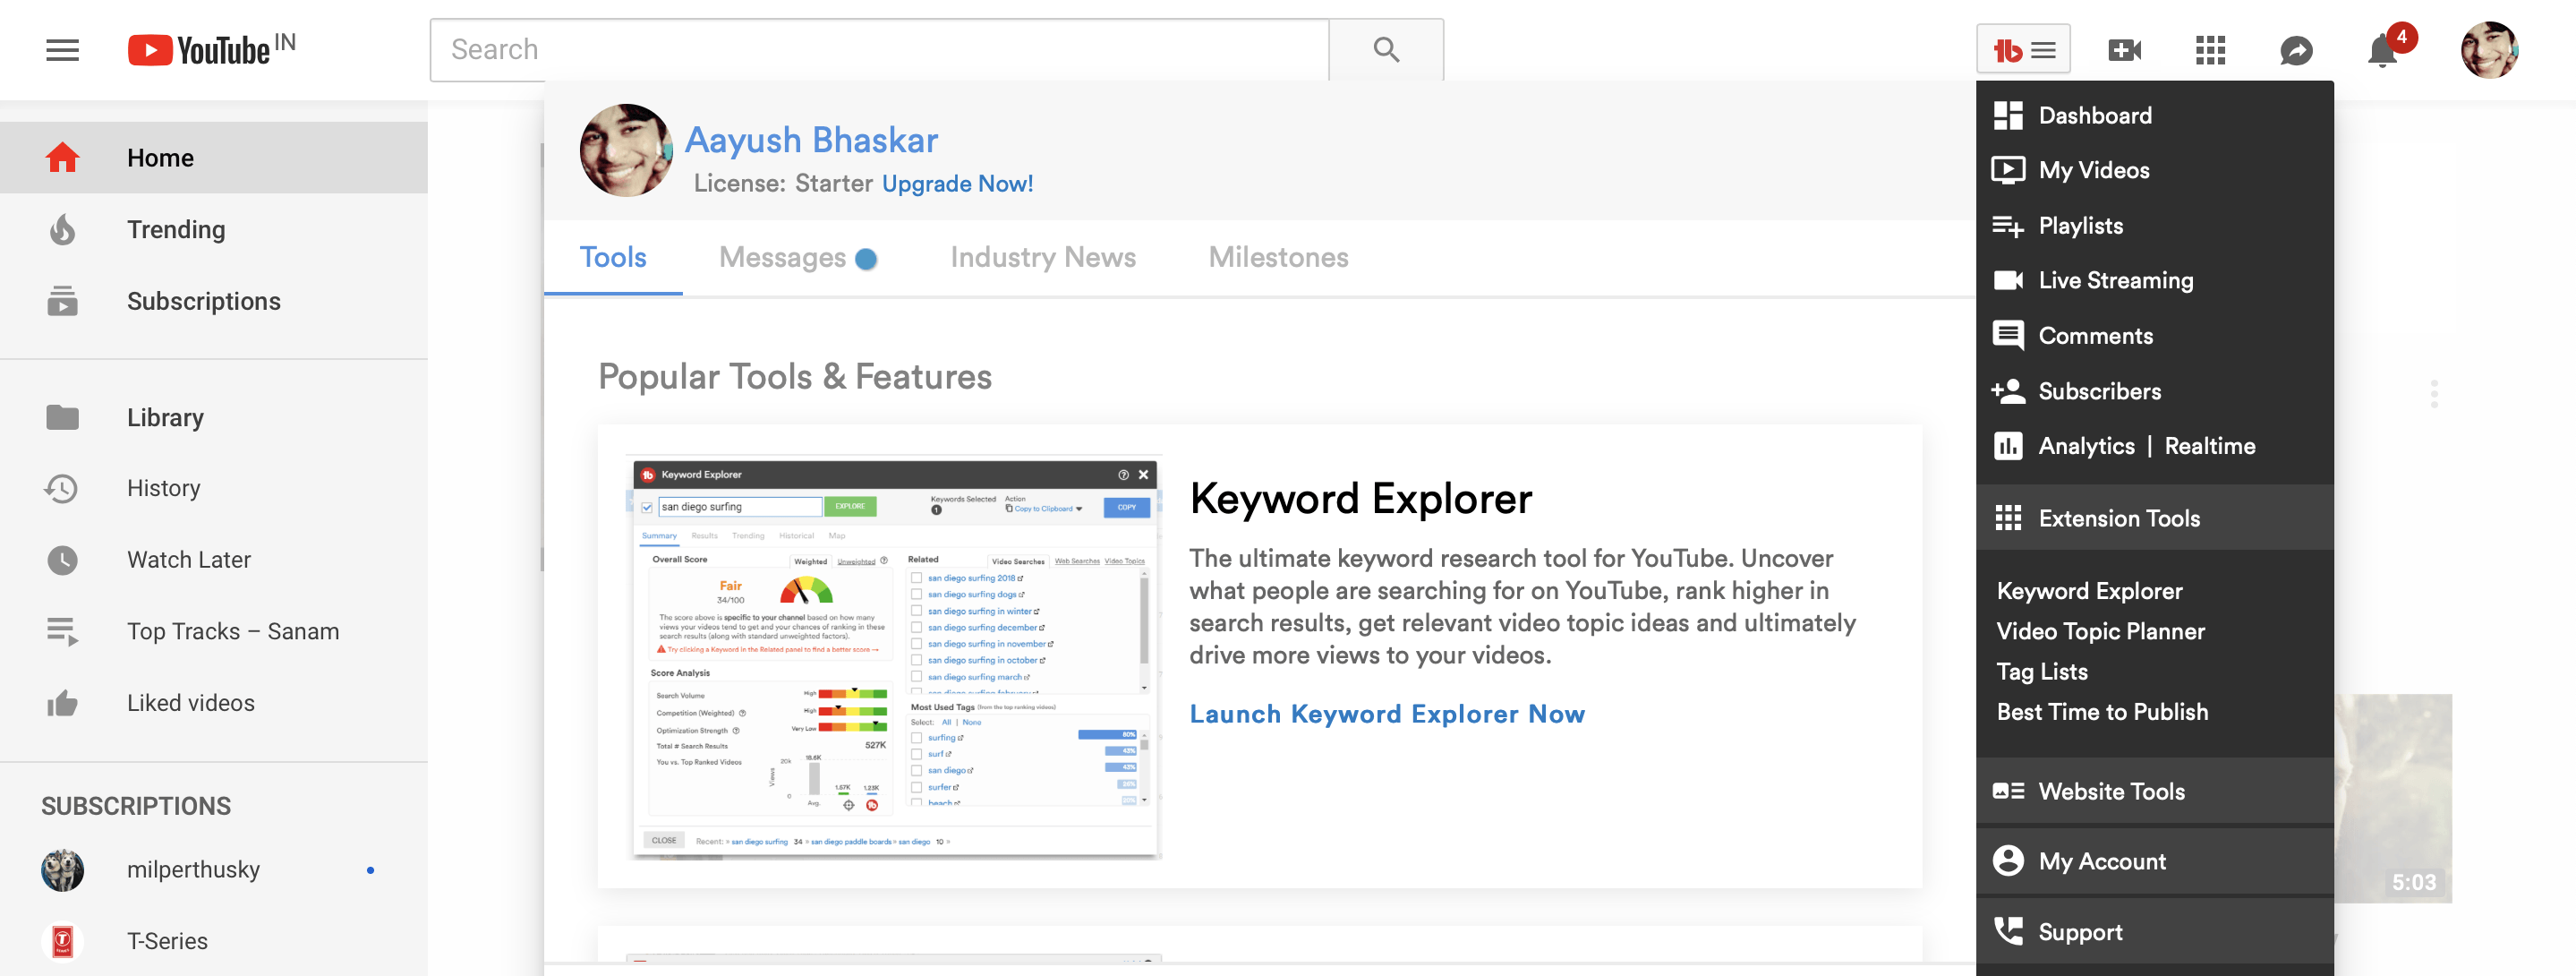This screenshot has width=2576, height=976.
Task: Expand the My Account section
Action: [x=2155, y=861]
